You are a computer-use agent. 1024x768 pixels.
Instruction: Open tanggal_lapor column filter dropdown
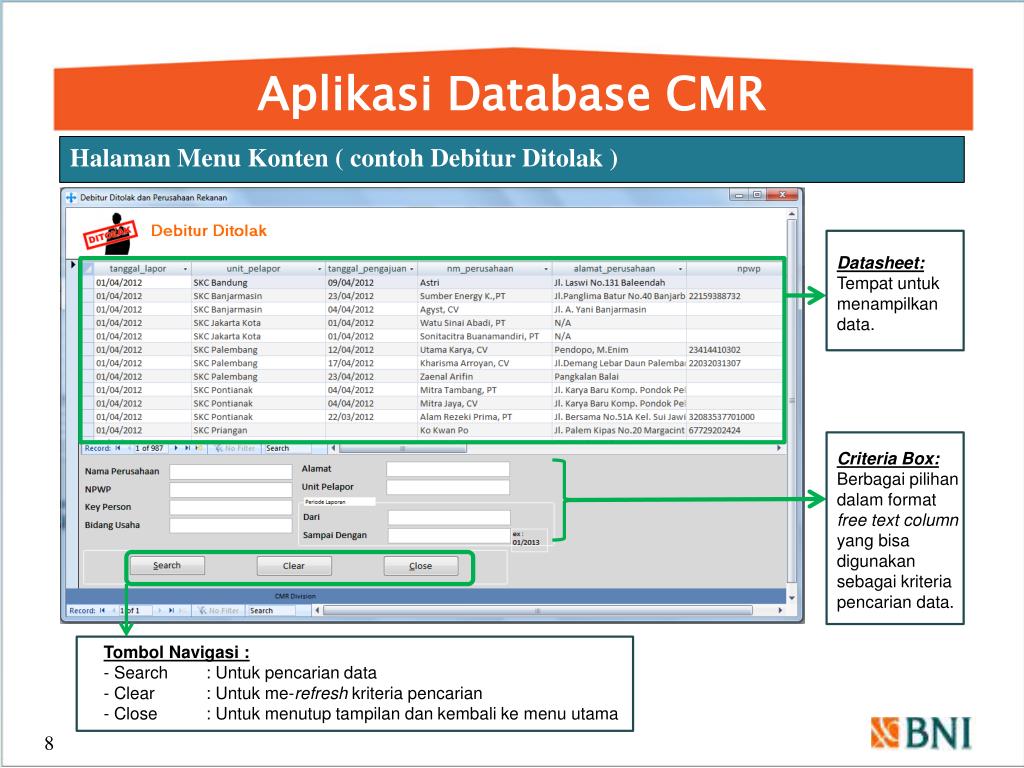coord(185,269)
